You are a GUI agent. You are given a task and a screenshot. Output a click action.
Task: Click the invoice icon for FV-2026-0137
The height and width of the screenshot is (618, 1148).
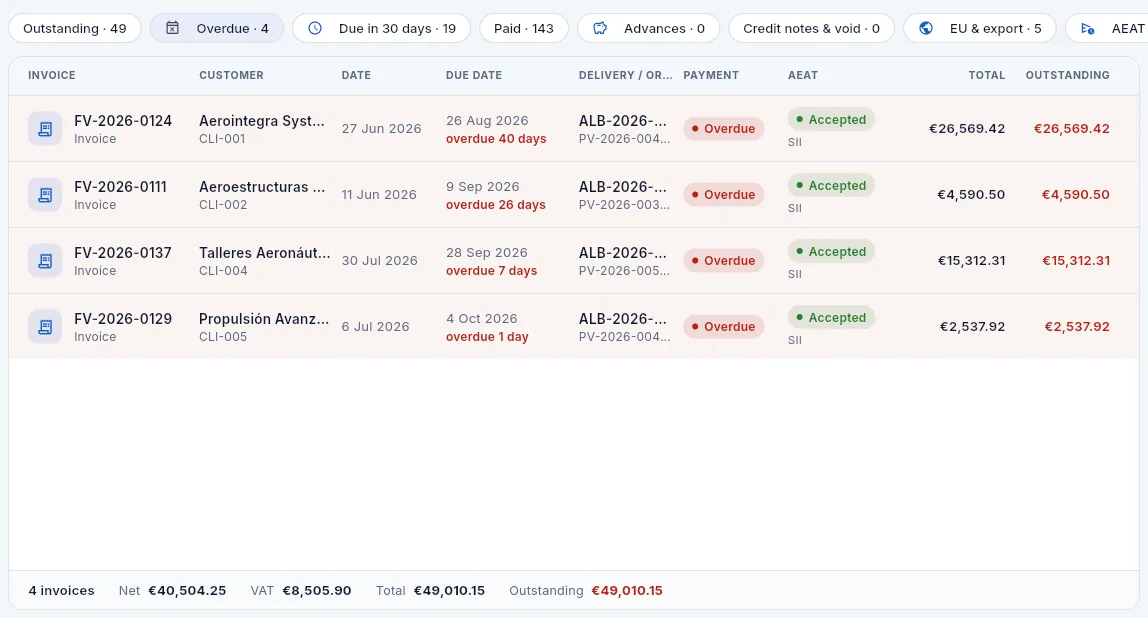click(45, 261)
